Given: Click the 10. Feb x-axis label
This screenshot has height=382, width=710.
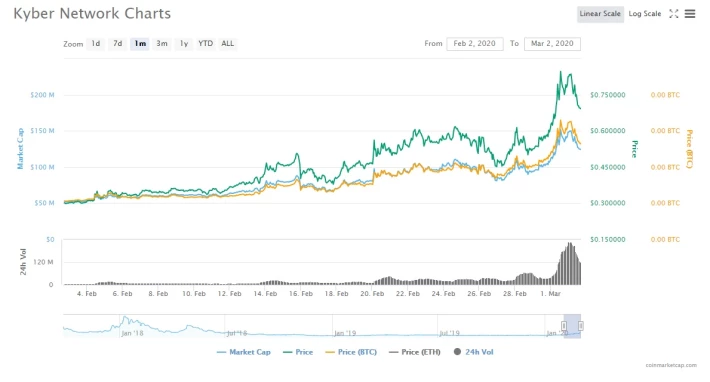Looking at the screenshot, I should click(194, 294).
